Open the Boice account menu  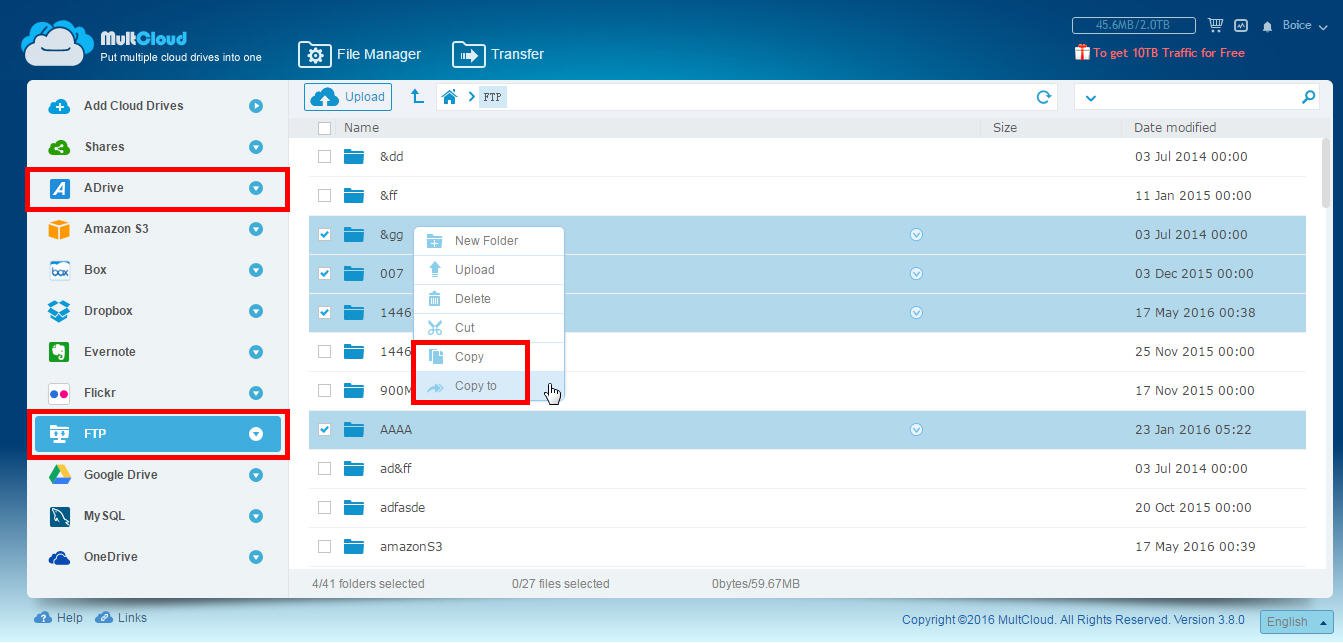coord(1305,26)
